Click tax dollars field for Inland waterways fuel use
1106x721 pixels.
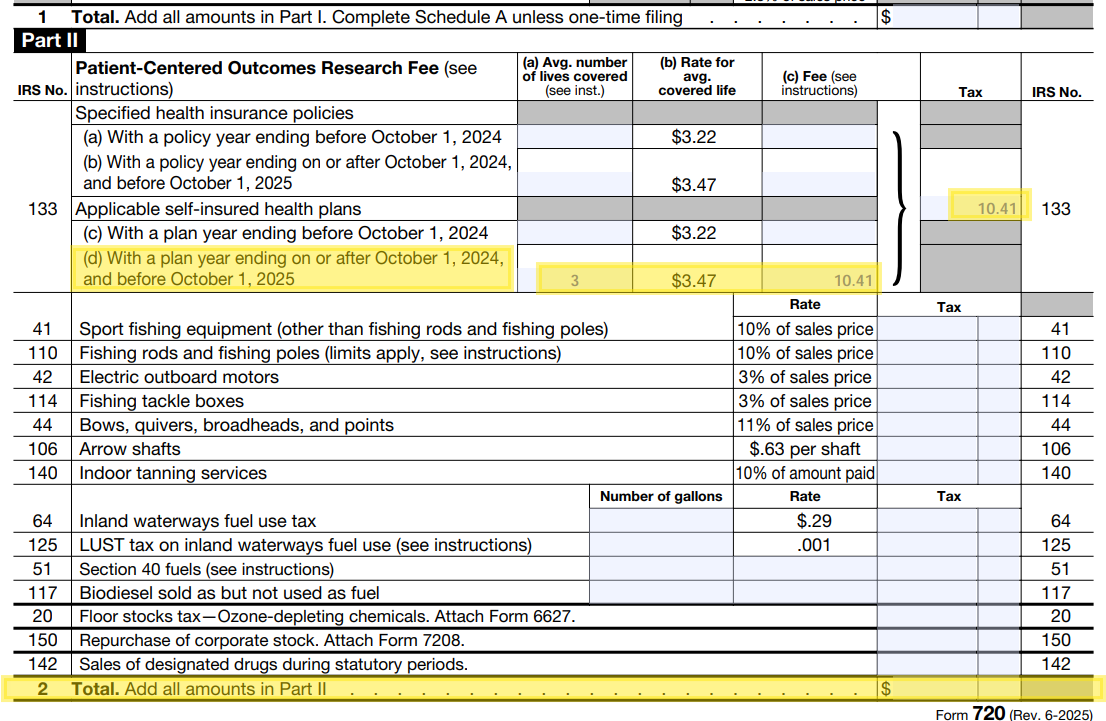(x=928, y=521)
